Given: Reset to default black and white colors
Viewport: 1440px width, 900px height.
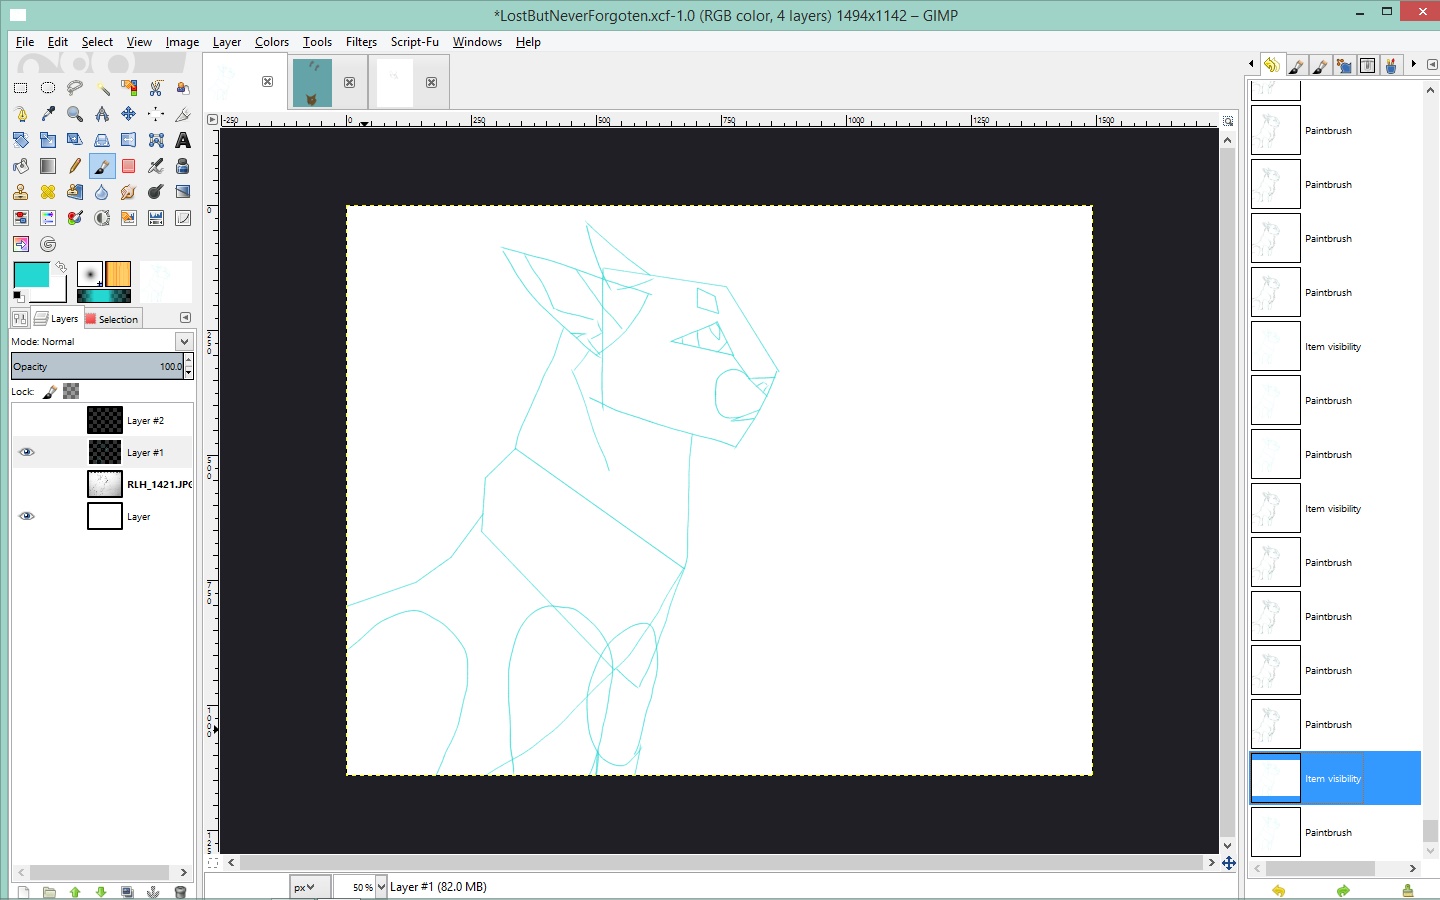Looking at the screenshot, I should [18, 296].
